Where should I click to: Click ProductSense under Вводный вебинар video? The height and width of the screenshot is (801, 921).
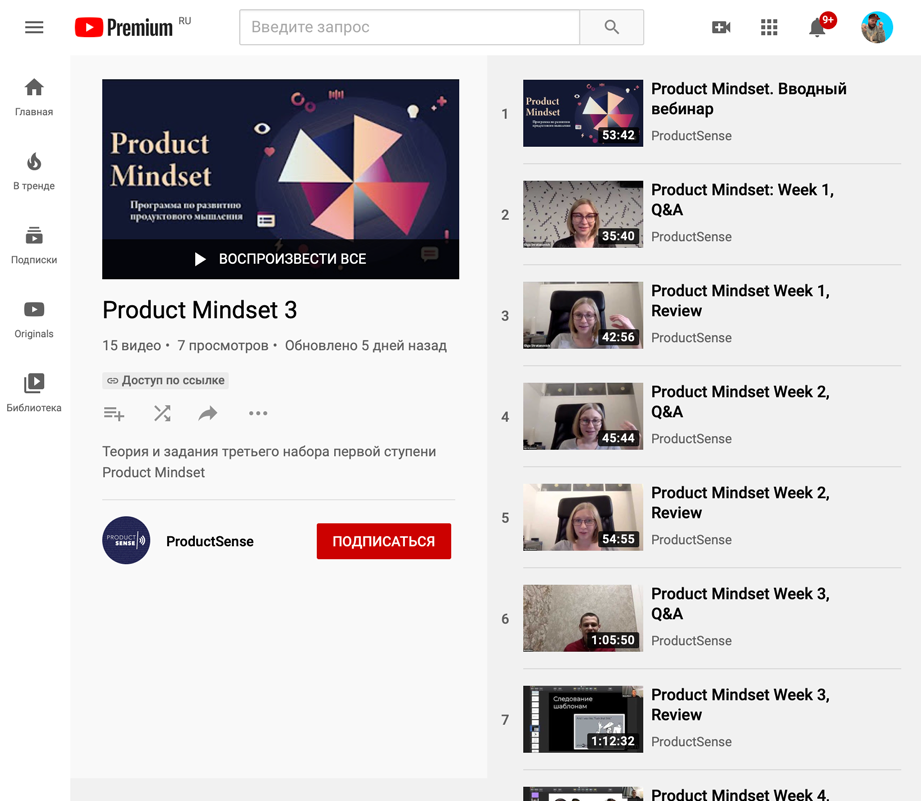tap(691, 136)
